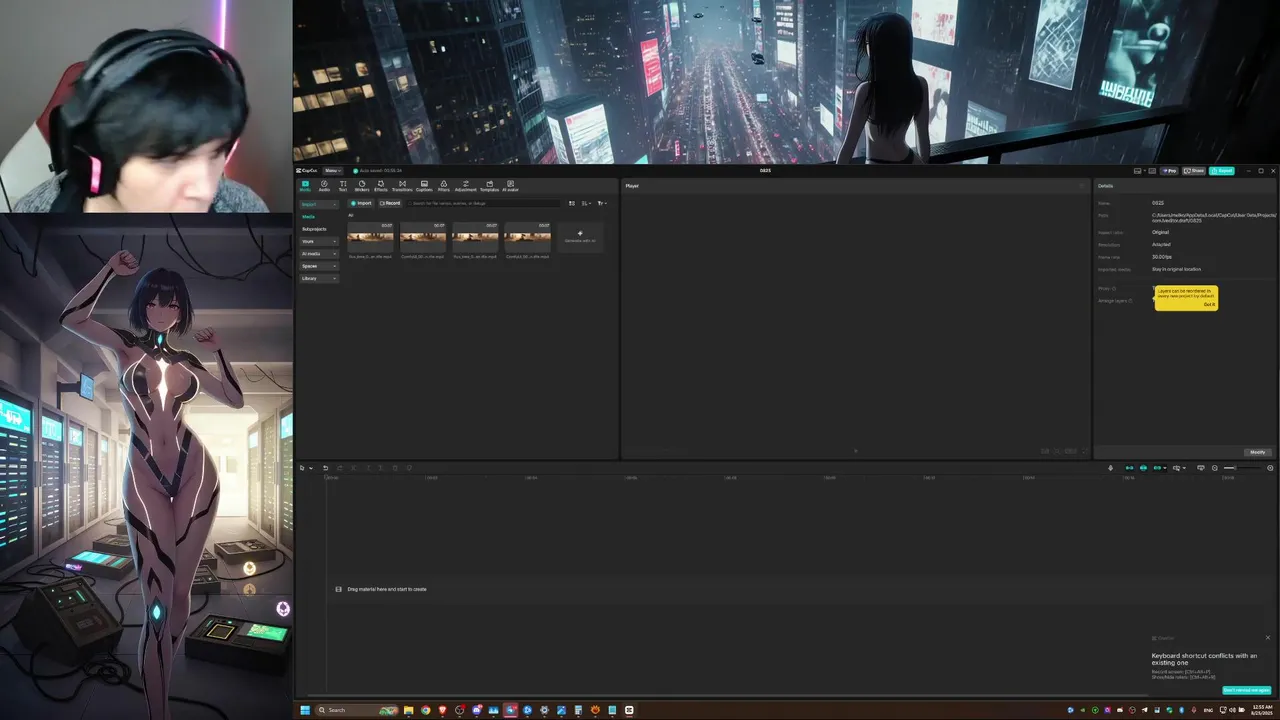Click Got it on yellow tooltip
The width and height of the screenshot is (1280, 720).
pos(1209,304)
